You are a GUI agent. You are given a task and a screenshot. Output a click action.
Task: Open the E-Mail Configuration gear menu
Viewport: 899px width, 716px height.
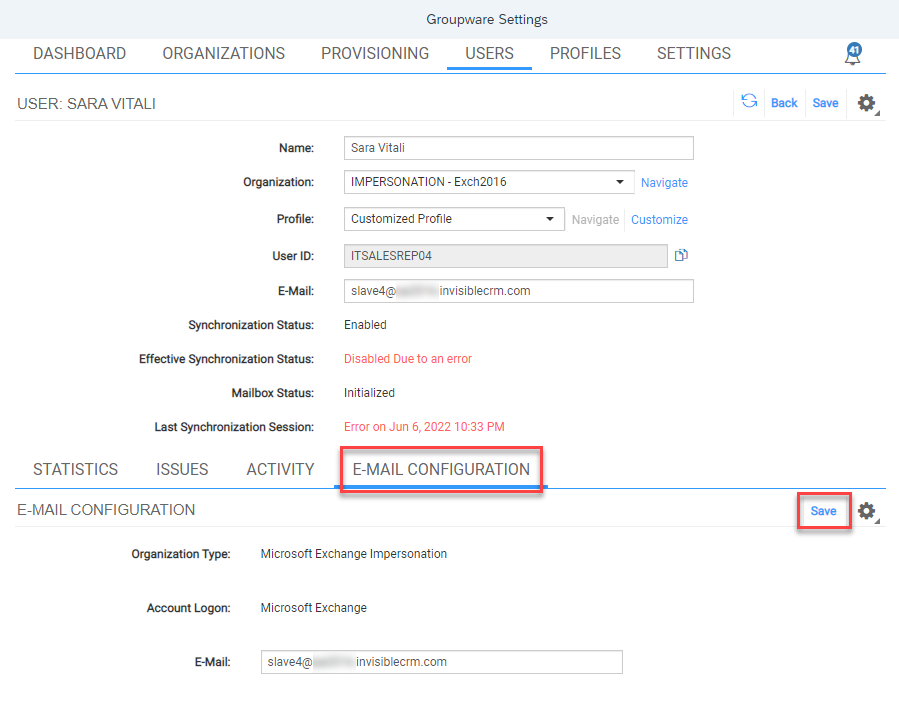click(x=866, y=511)
